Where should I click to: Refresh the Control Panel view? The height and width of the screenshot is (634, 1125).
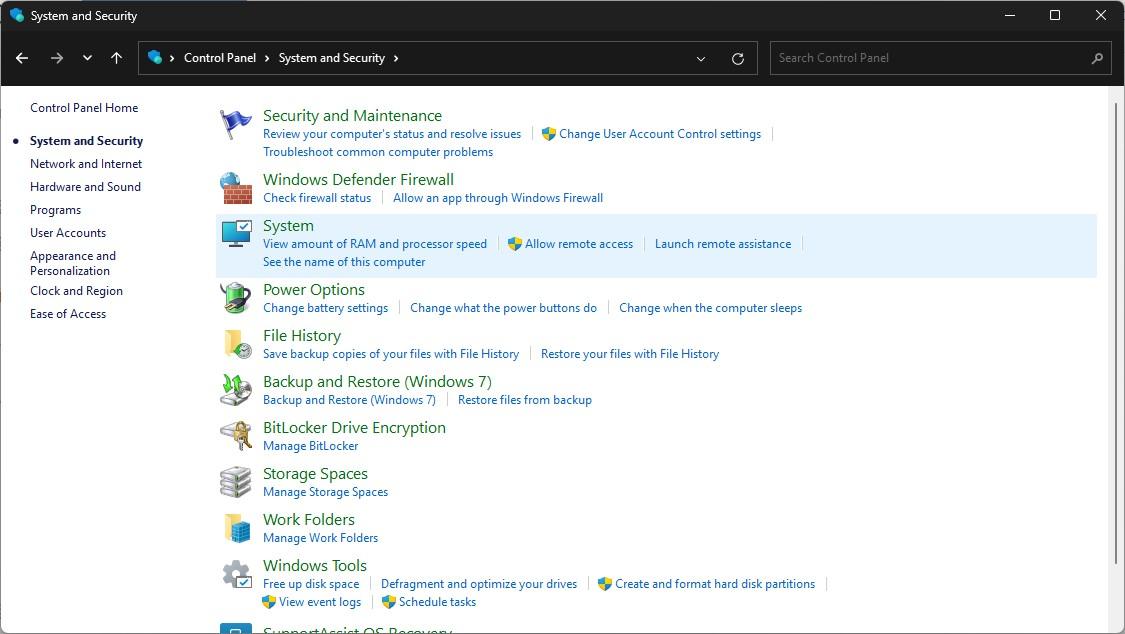pyautogui.click(x=738, y=59)
